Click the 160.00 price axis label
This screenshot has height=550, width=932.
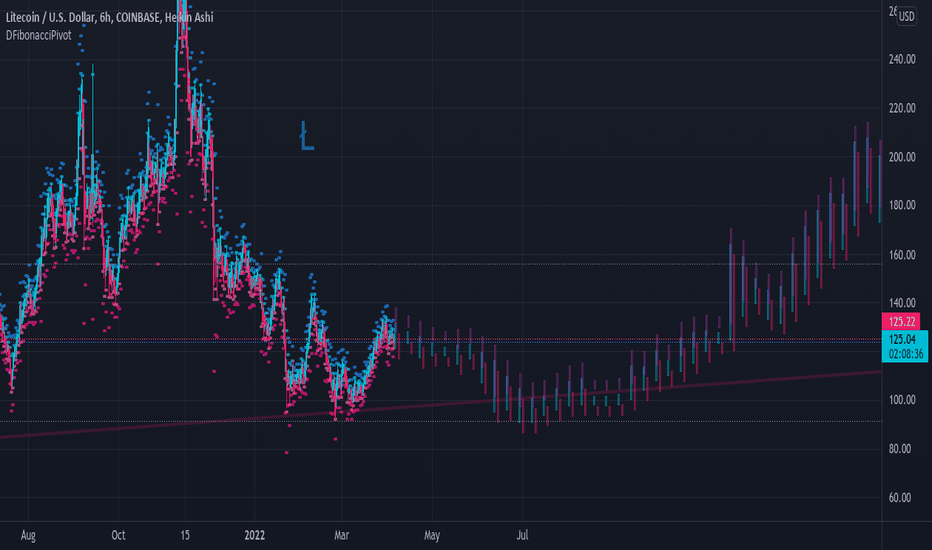902,254
